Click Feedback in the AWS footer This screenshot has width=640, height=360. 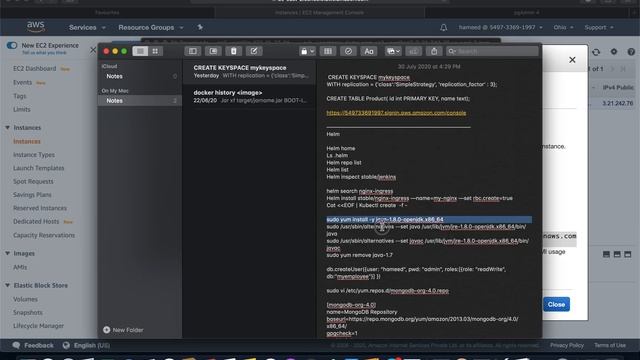[33, 345]
